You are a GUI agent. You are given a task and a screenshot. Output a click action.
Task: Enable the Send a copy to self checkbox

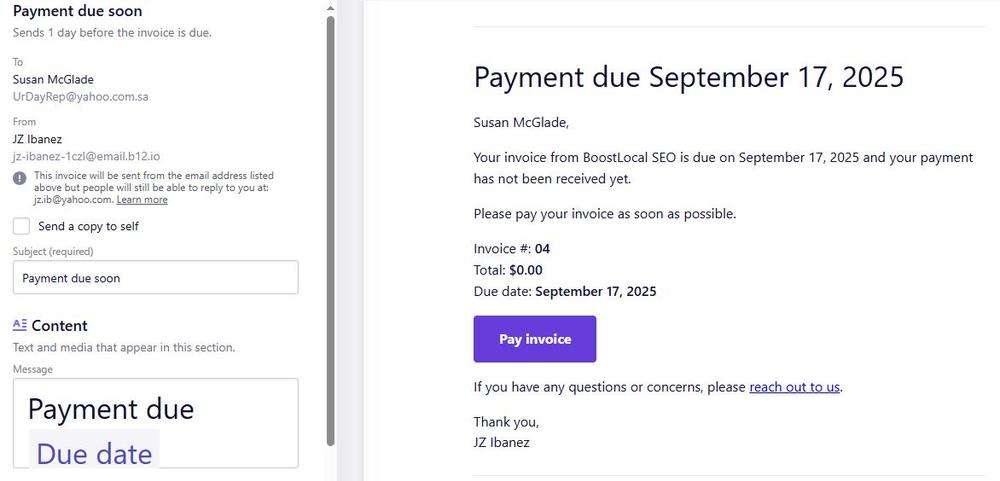click(x=21, y=226)
